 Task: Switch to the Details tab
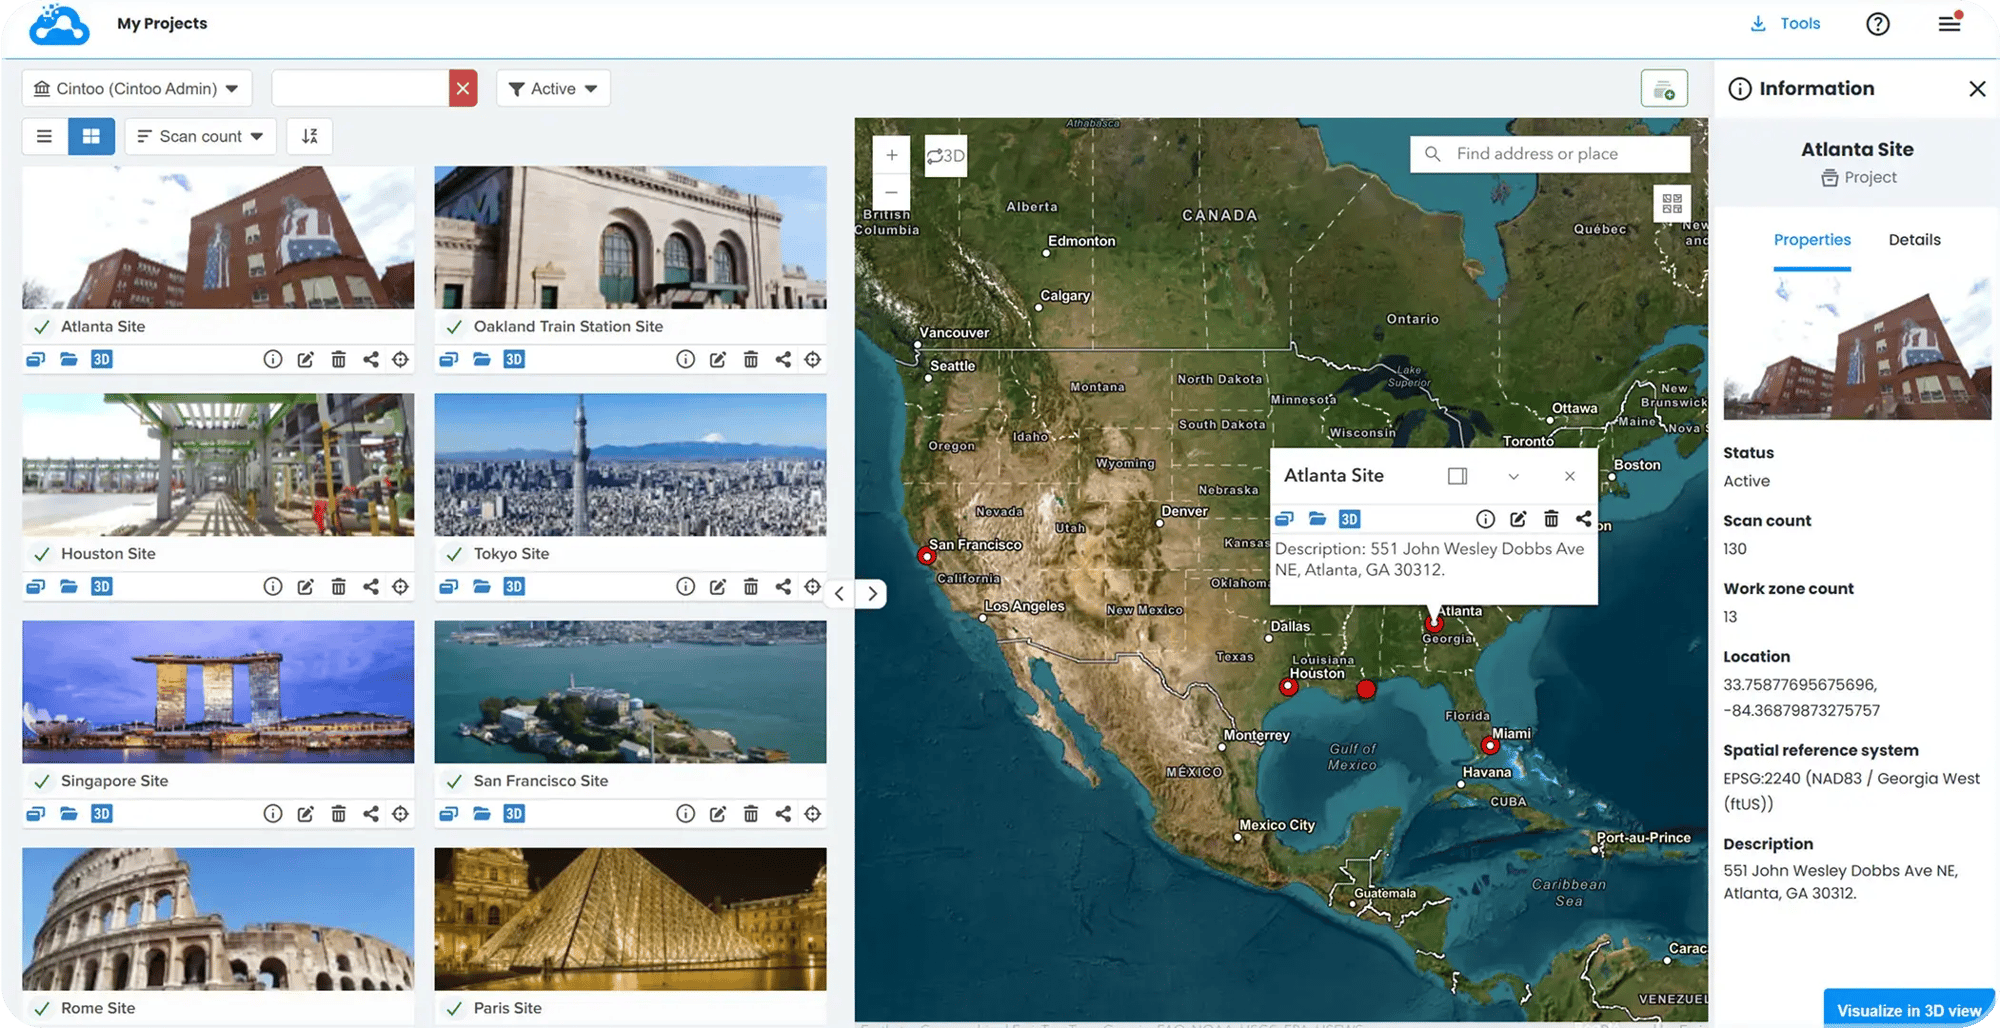click(x=1914, y=240)
